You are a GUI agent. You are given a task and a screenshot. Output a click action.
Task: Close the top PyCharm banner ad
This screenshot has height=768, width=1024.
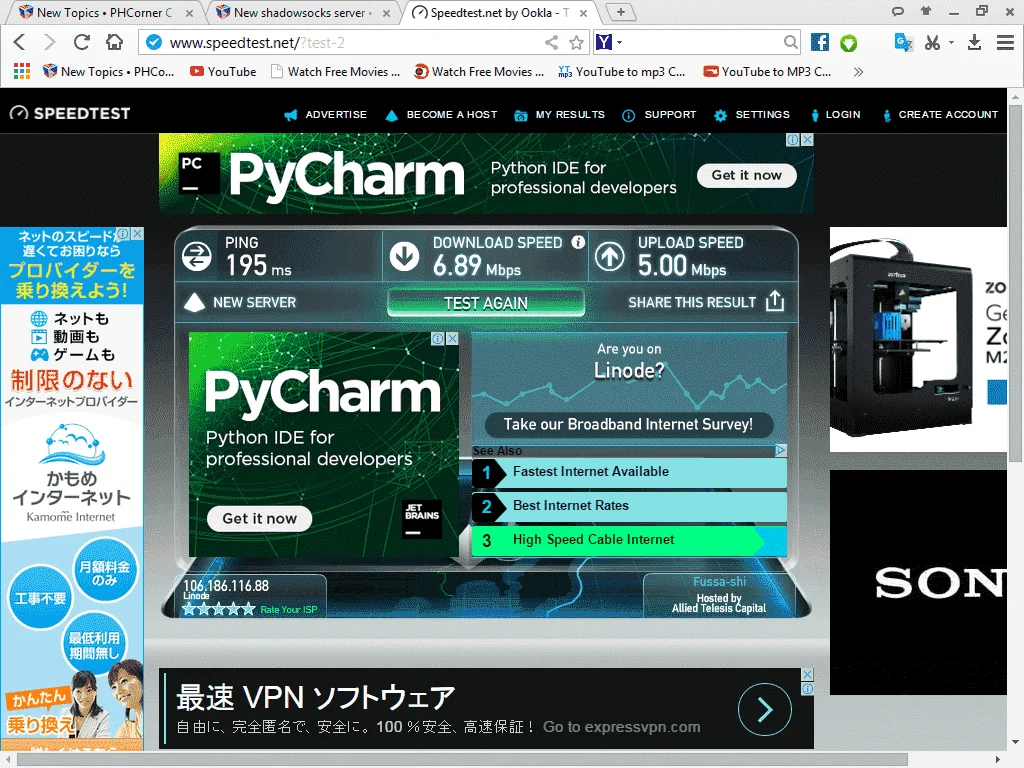coord(807,140)
